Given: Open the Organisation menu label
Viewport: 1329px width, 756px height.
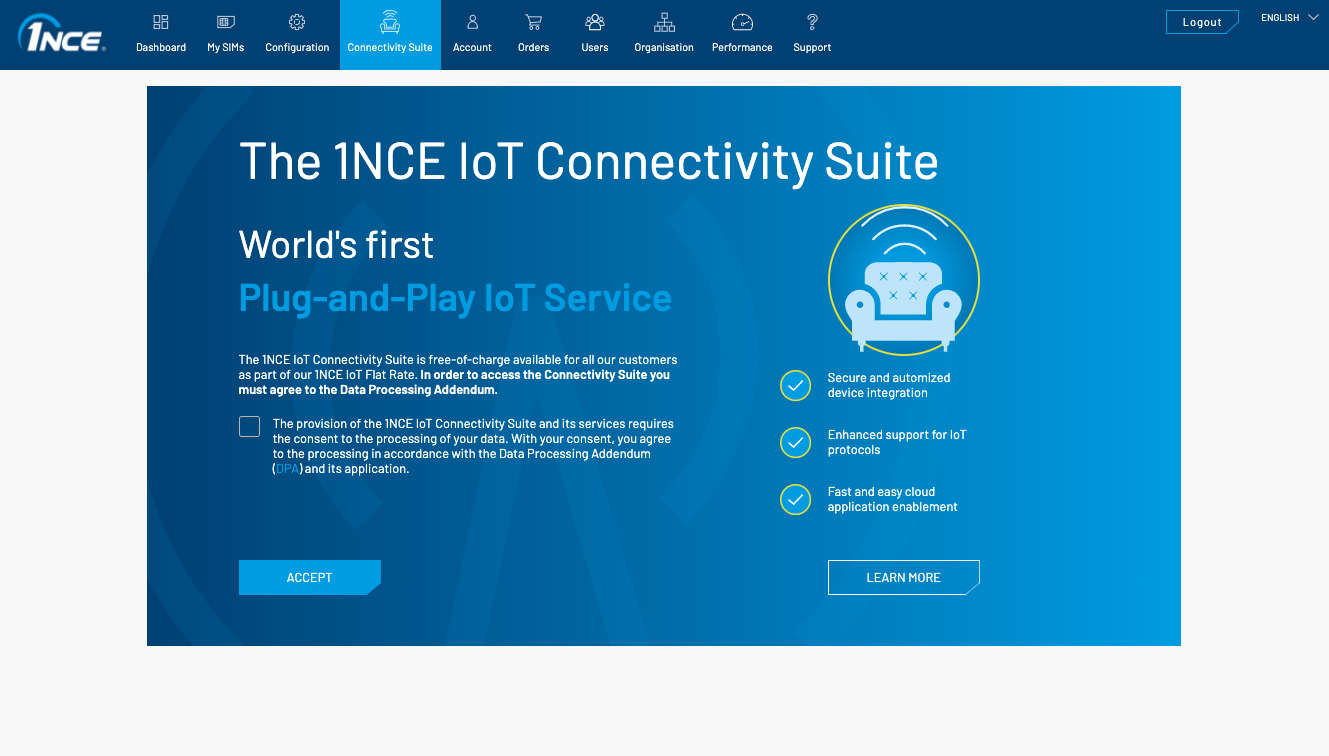Looking at the screenshot, I should [x=664, y=47].
